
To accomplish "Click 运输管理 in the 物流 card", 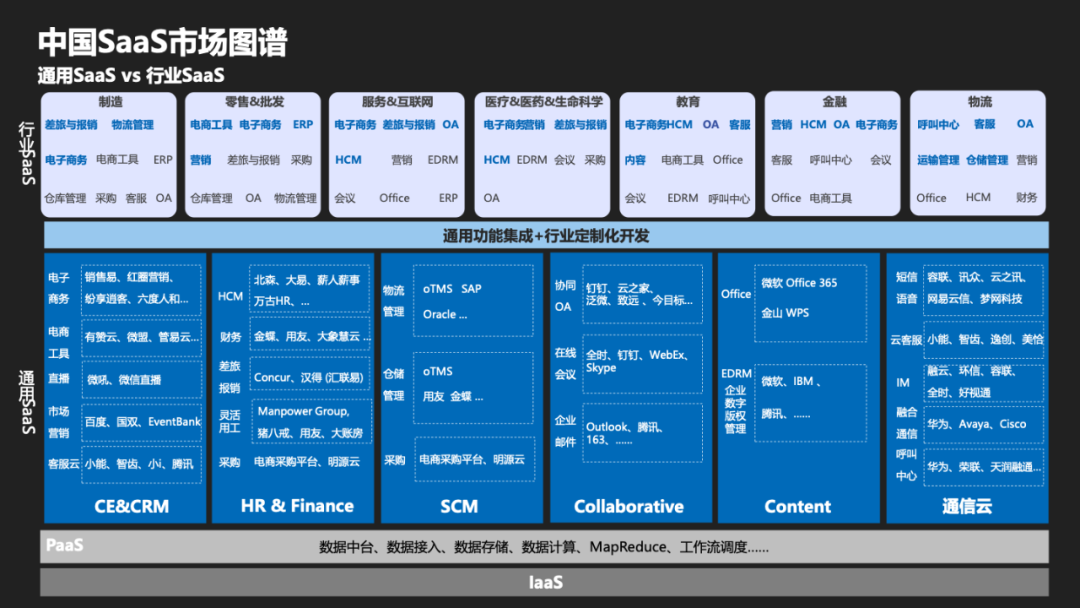I will (x=938, y=160).
